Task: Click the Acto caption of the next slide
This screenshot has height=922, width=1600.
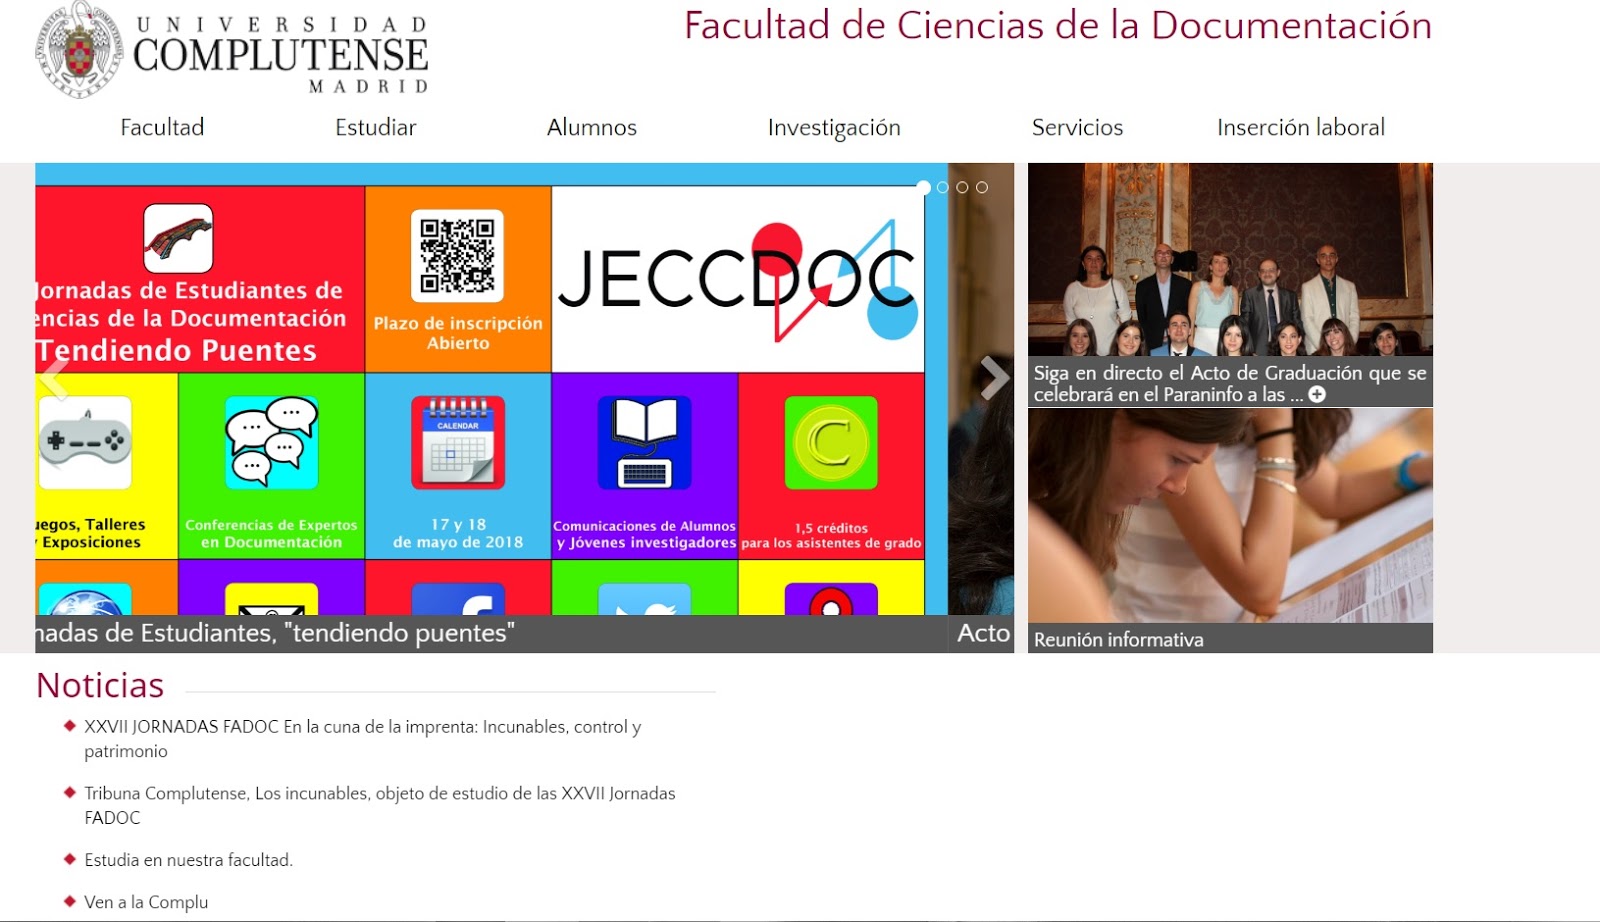Action: (983, 633)
